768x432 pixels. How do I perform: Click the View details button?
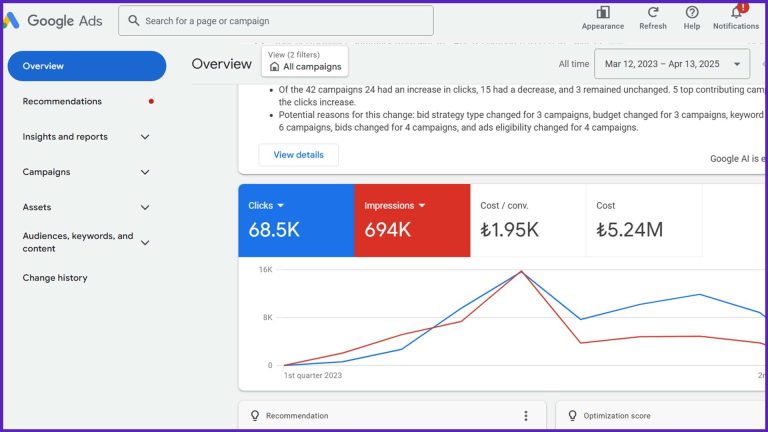[298, 155]
